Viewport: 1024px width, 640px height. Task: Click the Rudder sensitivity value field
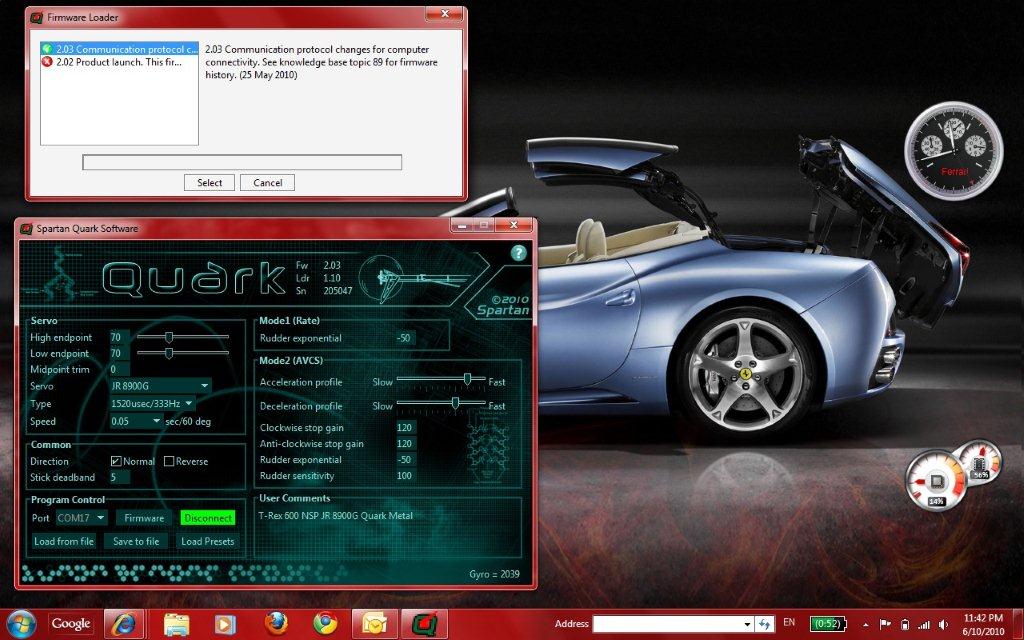(406, 476)
